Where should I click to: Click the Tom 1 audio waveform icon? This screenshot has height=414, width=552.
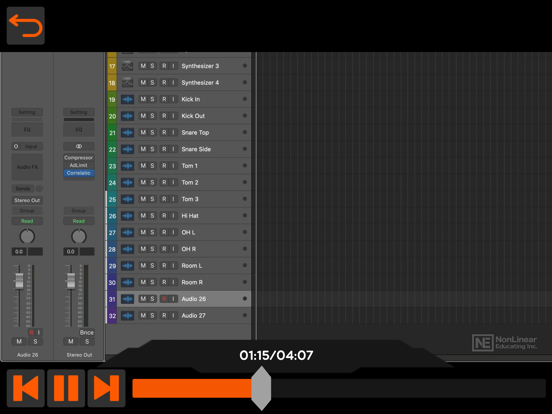coord(127,166)
